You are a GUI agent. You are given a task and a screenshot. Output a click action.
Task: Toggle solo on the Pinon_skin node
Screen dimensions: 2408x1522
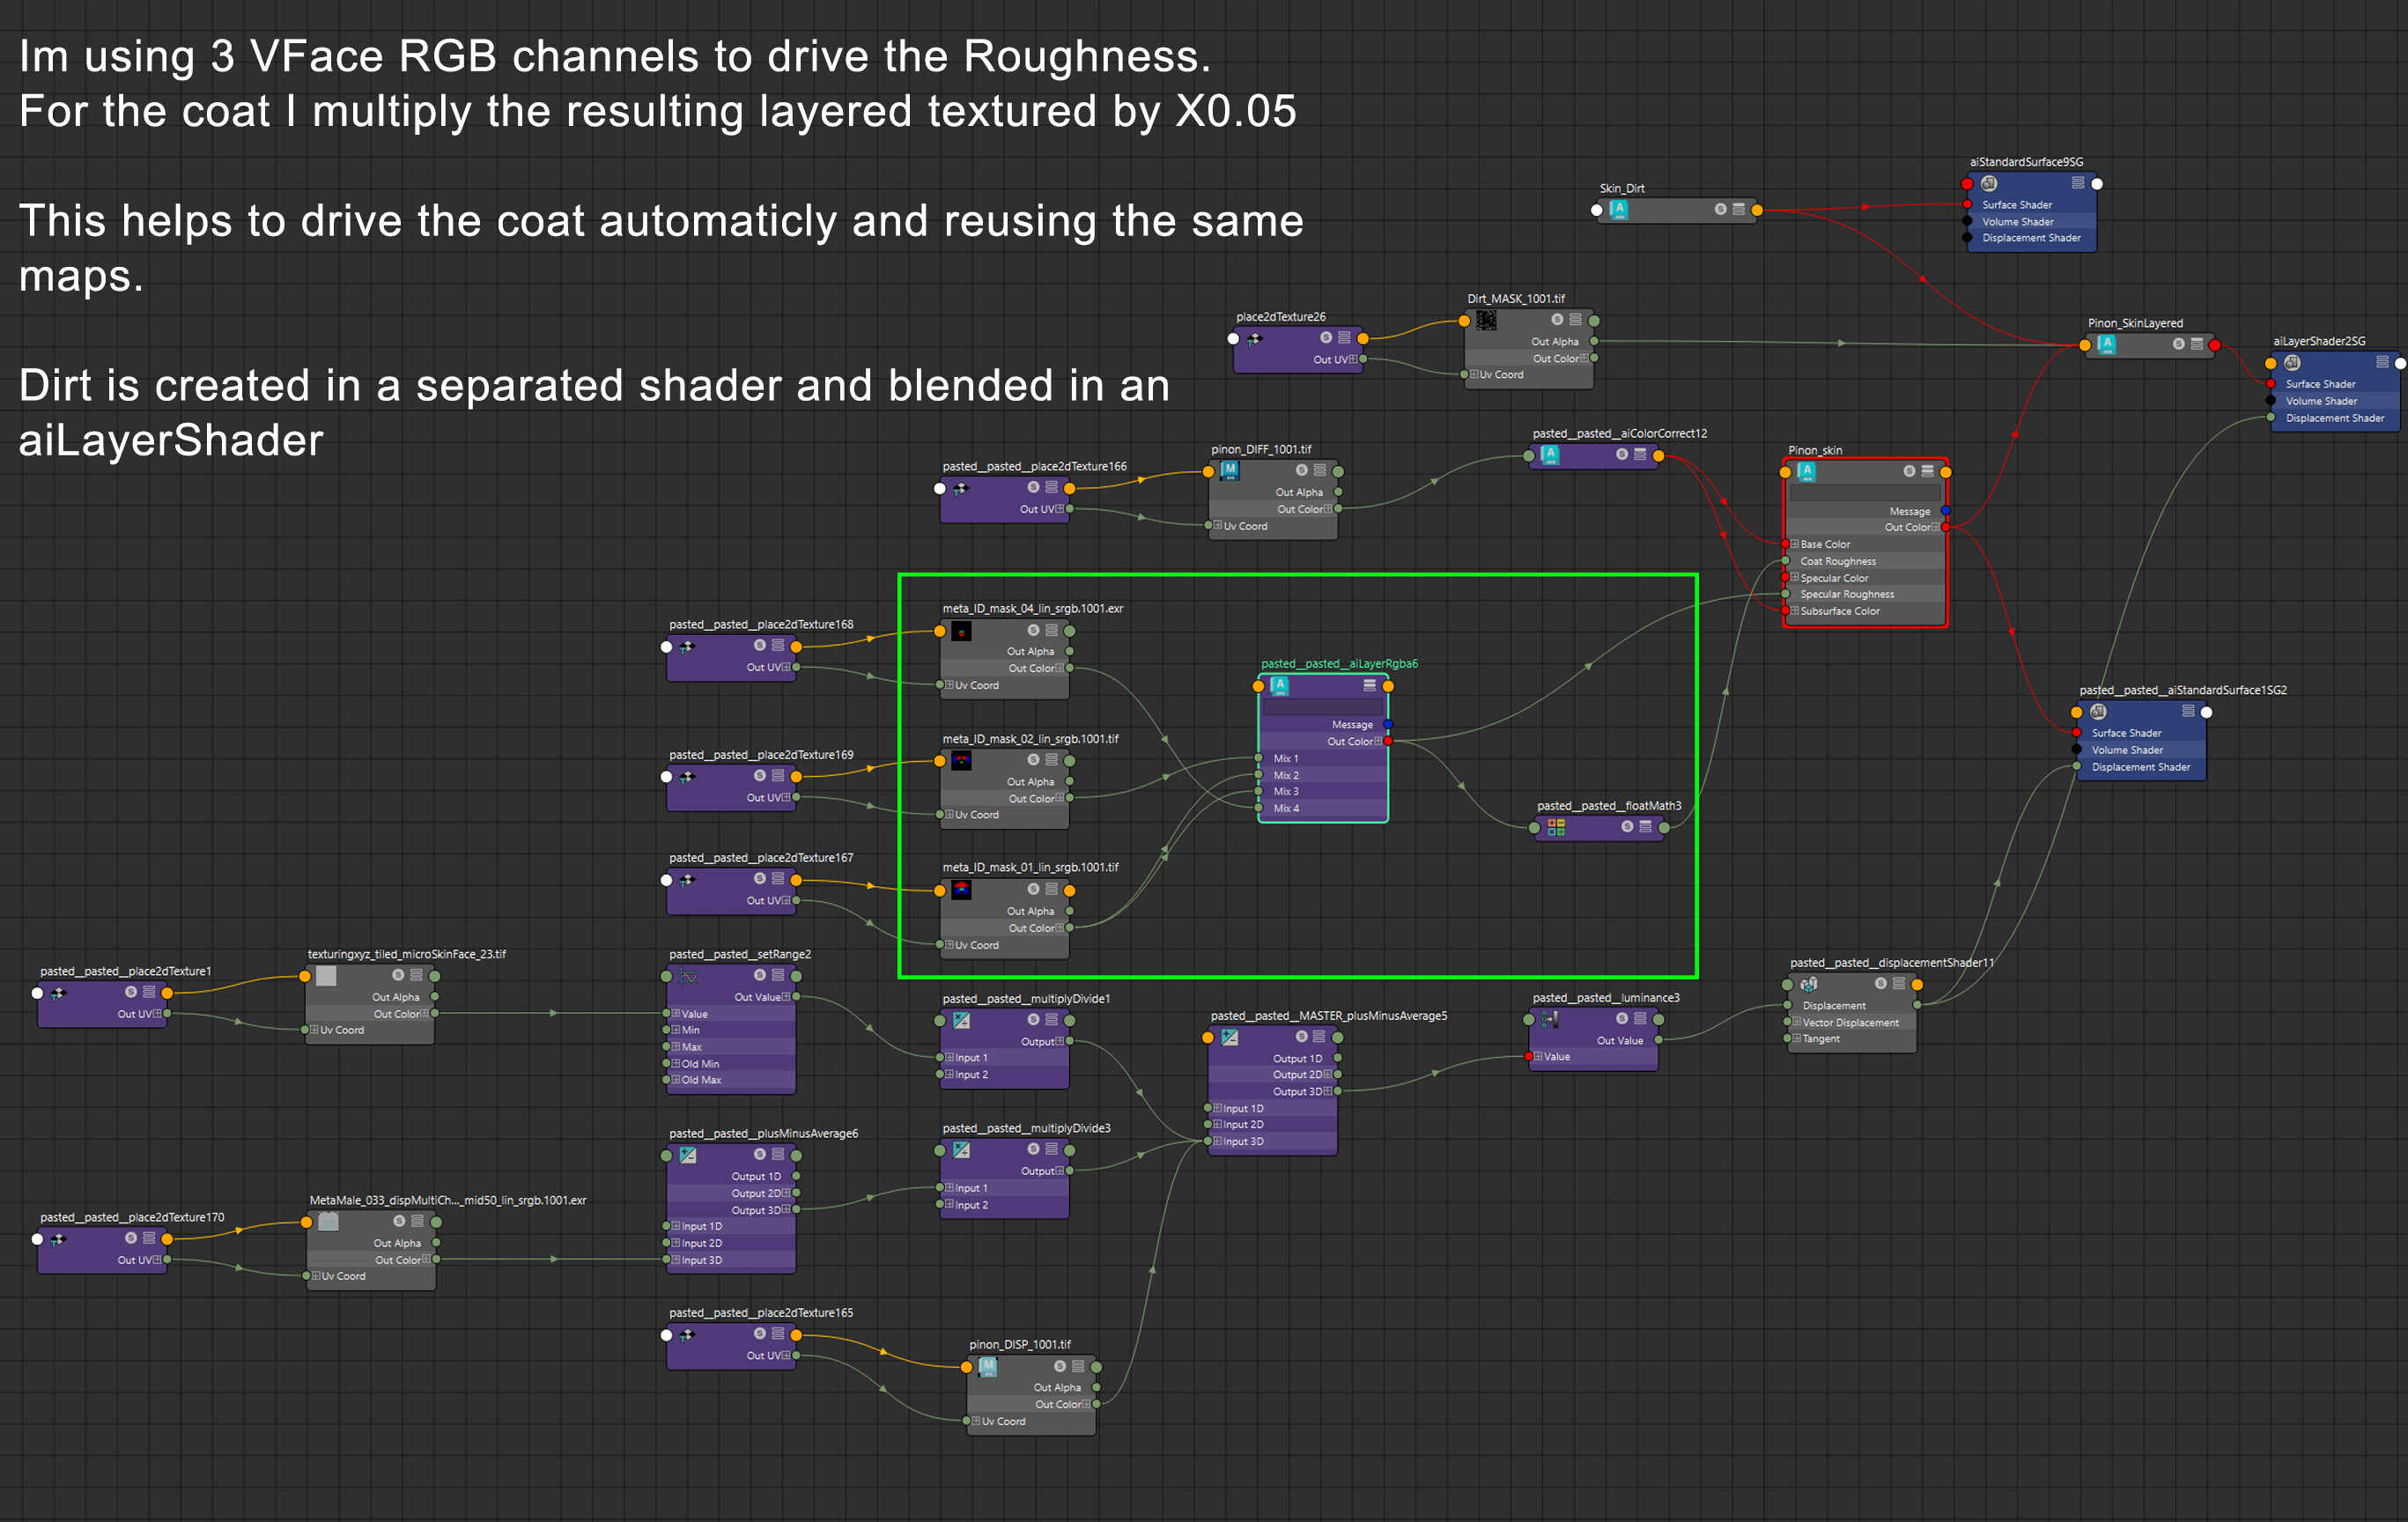1909,471
